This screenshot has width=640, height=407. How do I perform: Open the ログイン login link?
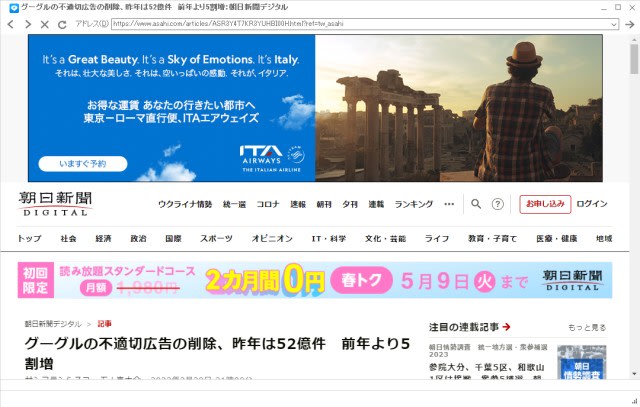(x=592, y=204)
